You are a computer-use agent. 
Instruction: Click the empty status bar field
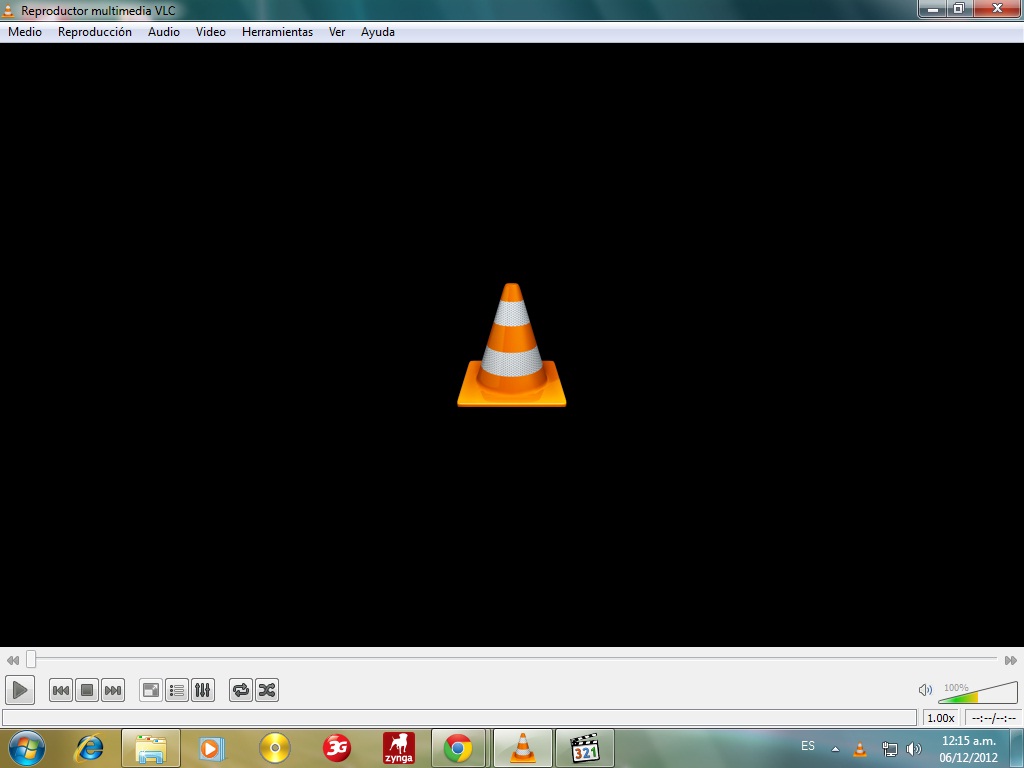pos(460,718)
